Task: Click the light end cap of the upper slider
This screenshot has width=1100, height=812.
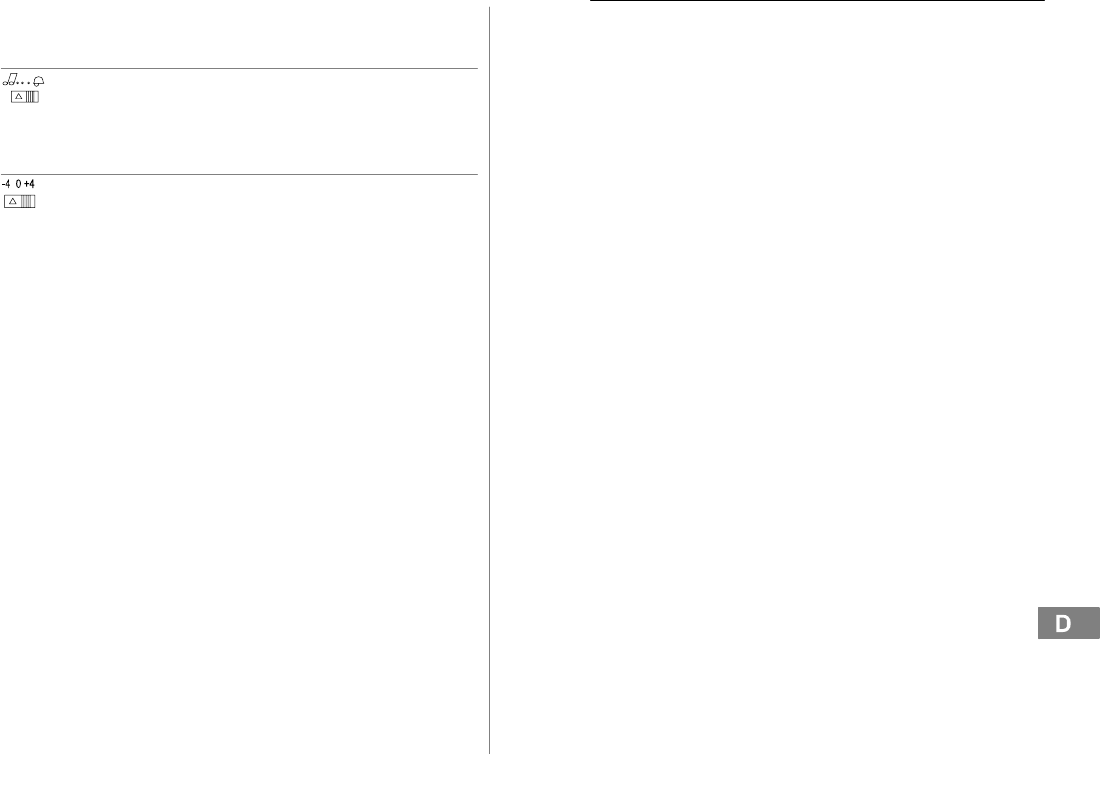Action: [36, 97]
